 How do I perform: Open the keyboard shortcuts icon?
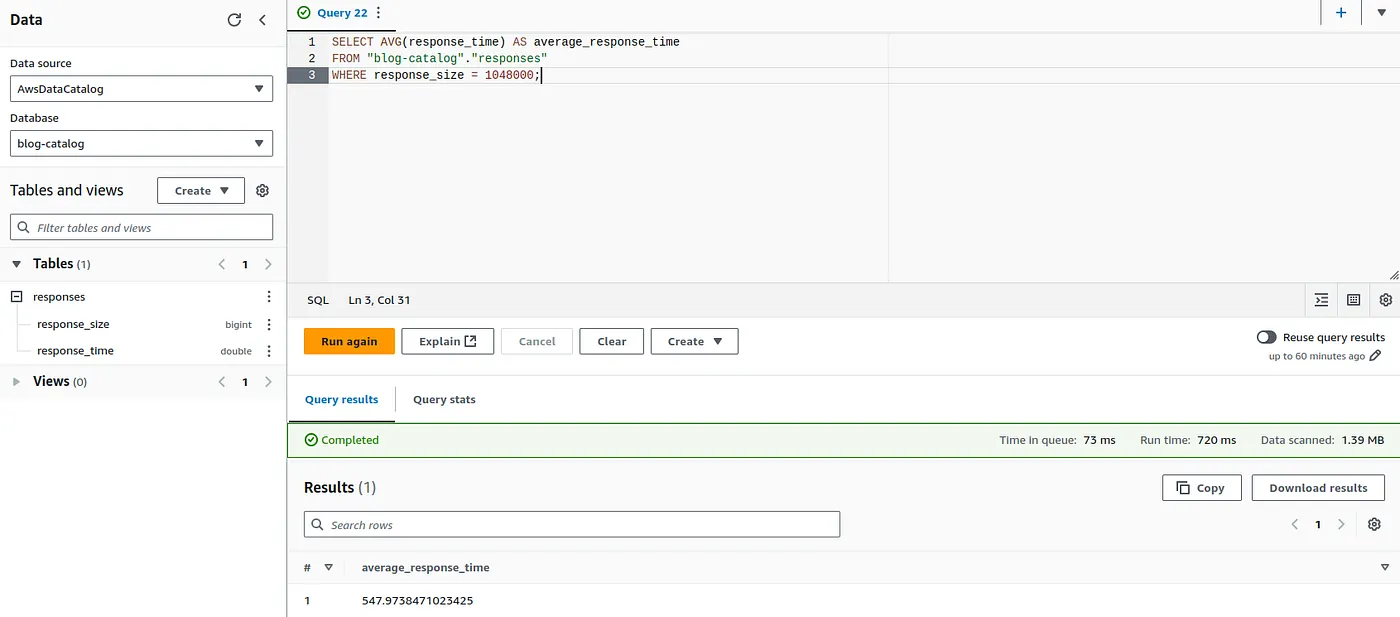[x=1353, y=300]
